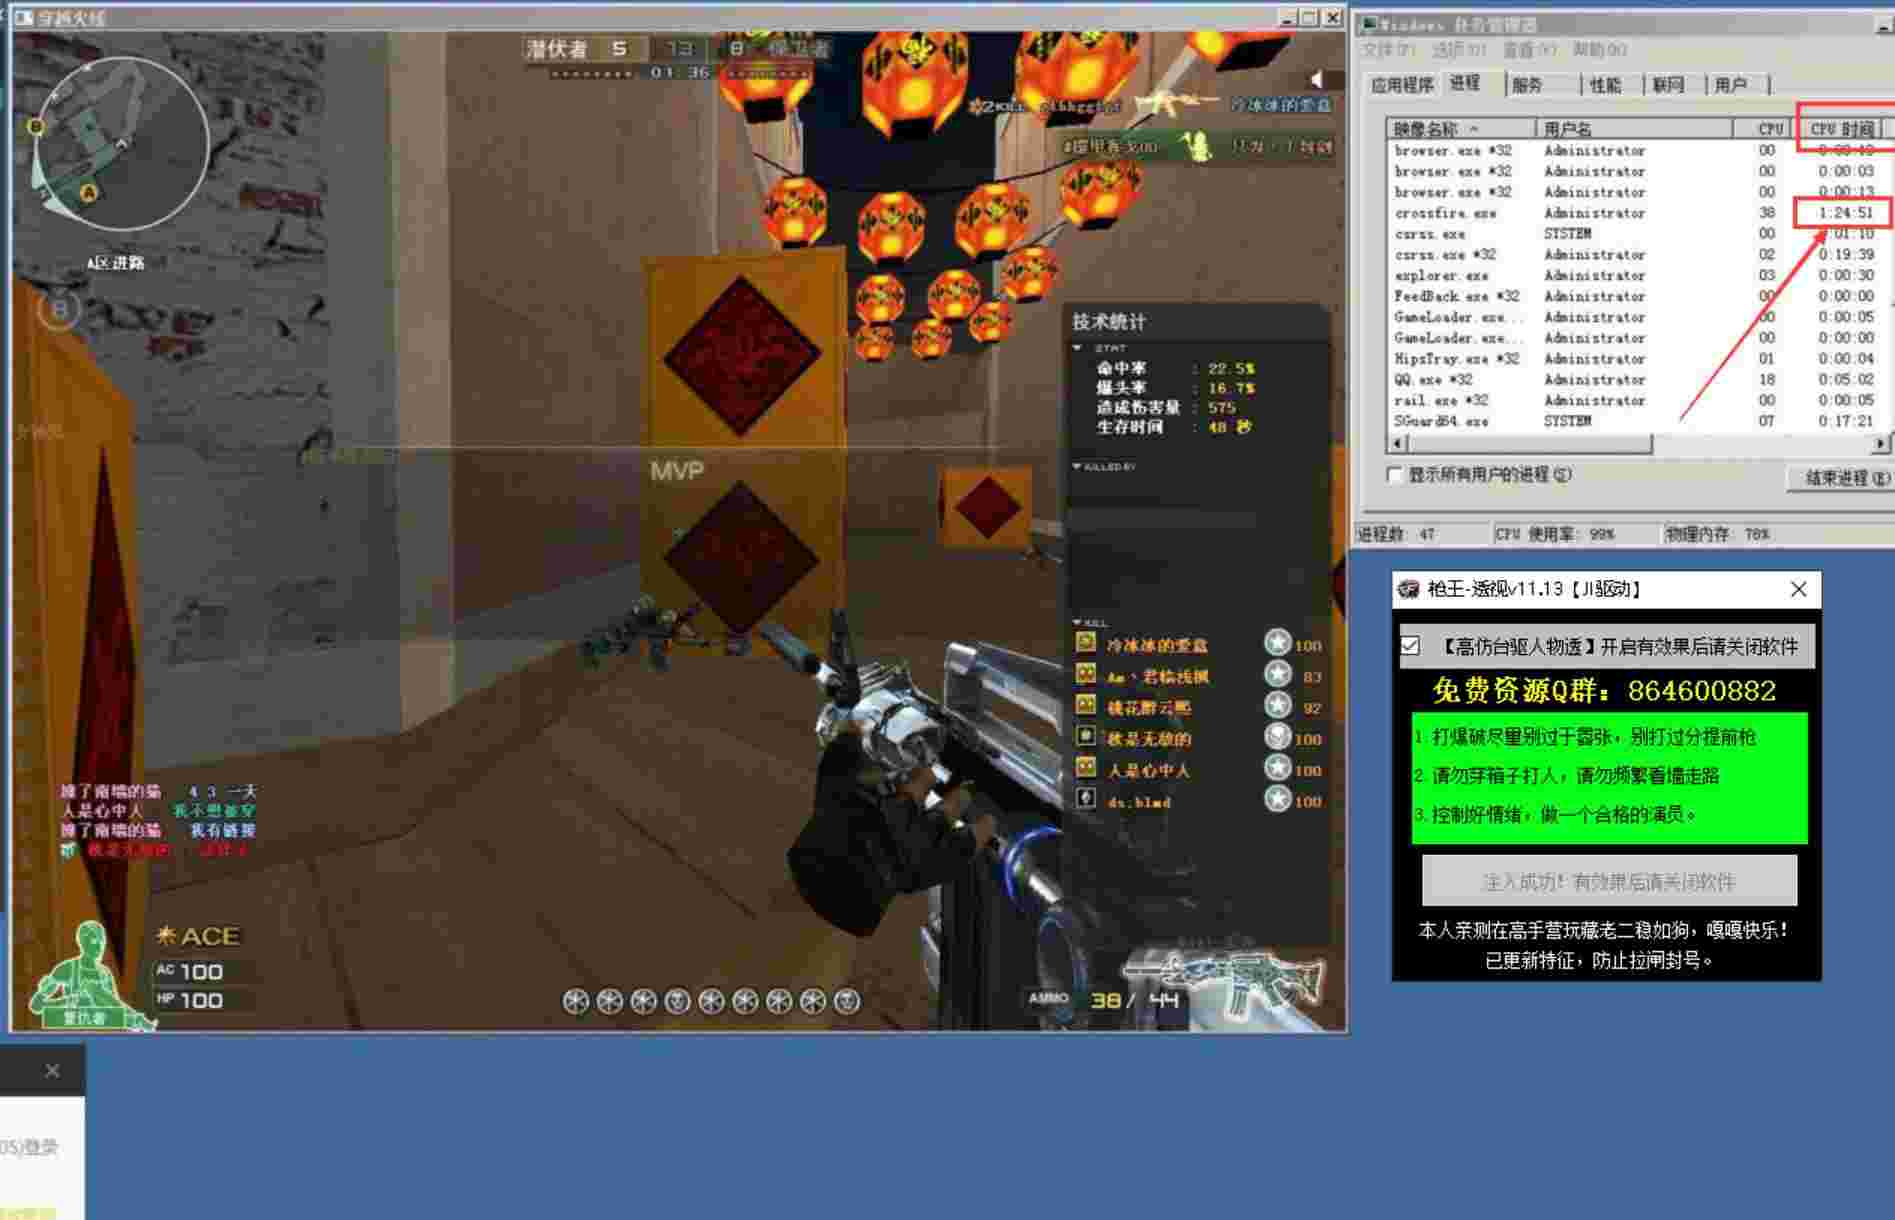Collapse the STAT section triangle
Image resolution: width=1895 pixels, height=1220 pixels.
1077,348
